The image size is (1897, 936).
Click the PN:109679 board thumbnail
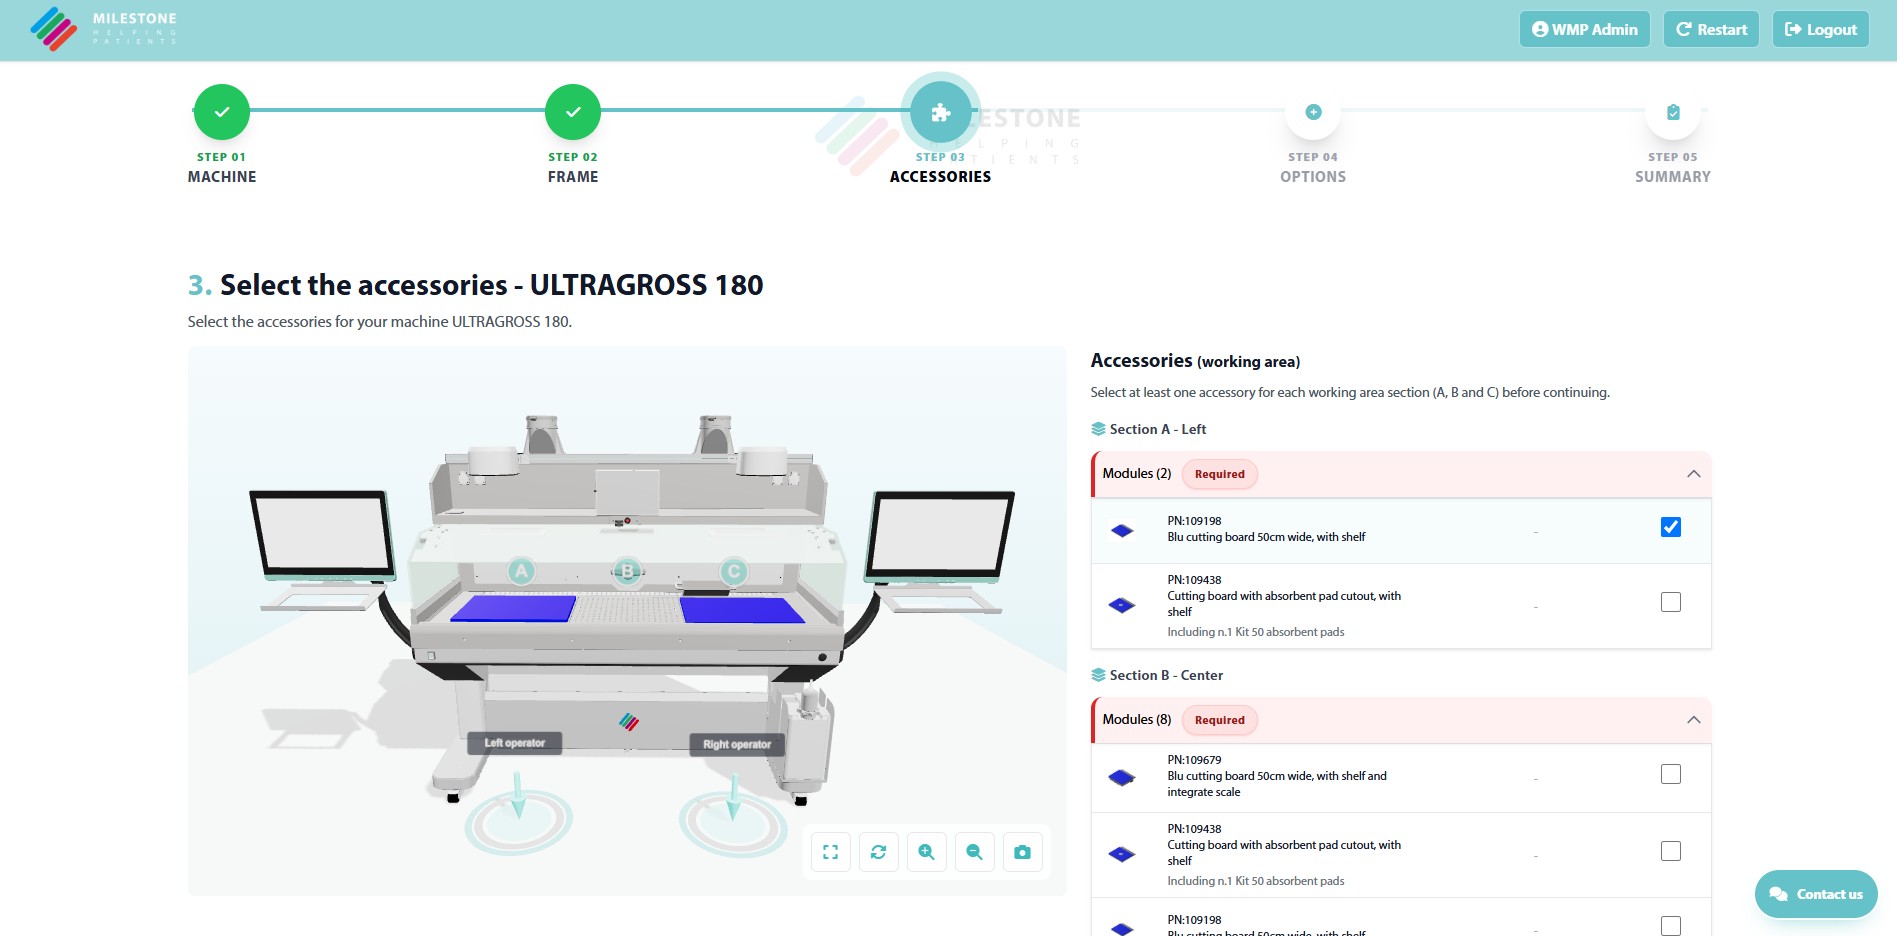click(1122, 777)
